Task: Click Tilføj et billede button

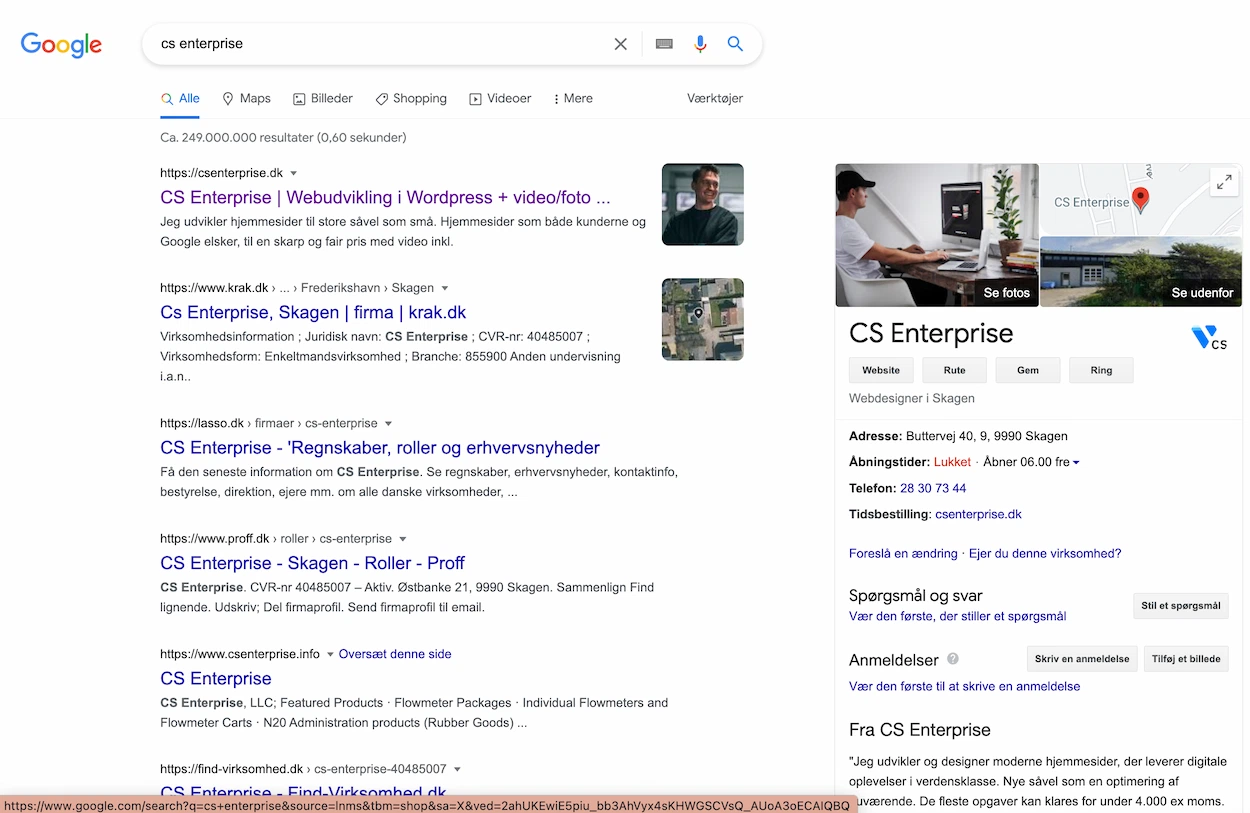Action: click(x=1186, y=659)
